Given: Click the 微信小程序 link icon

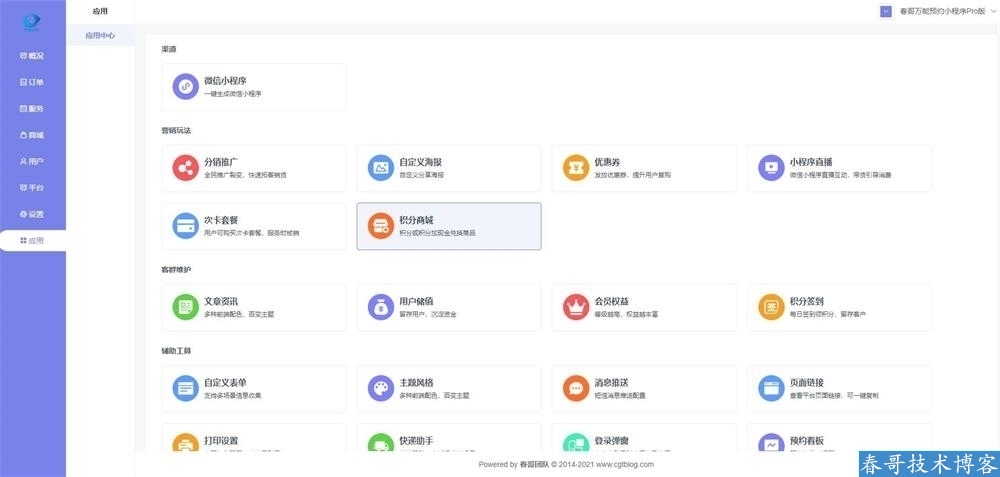Looking at the screenshot, I should pyautogui.click(x=185, y=87).
